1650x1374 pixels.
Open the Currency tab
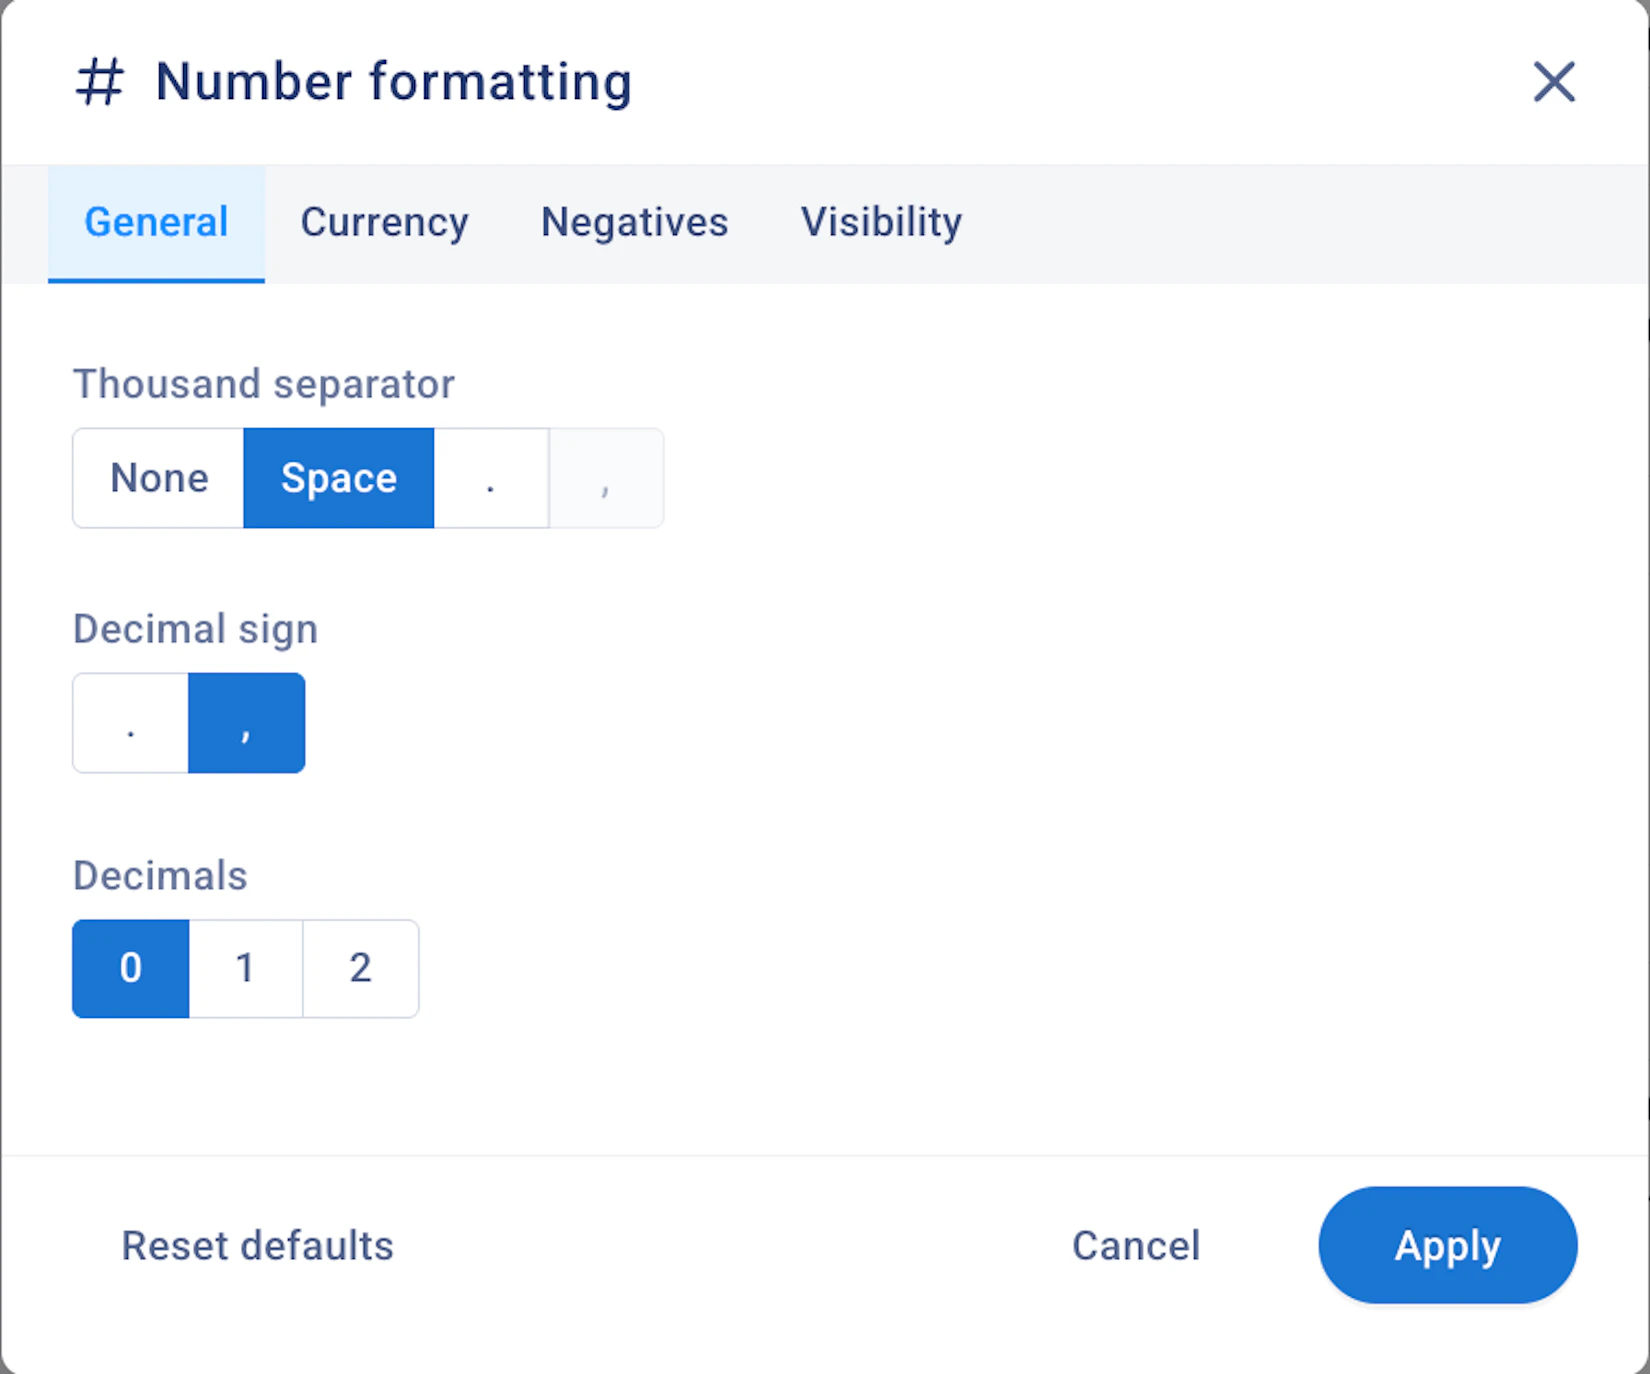pyautogui.click(x=384, y=223)
